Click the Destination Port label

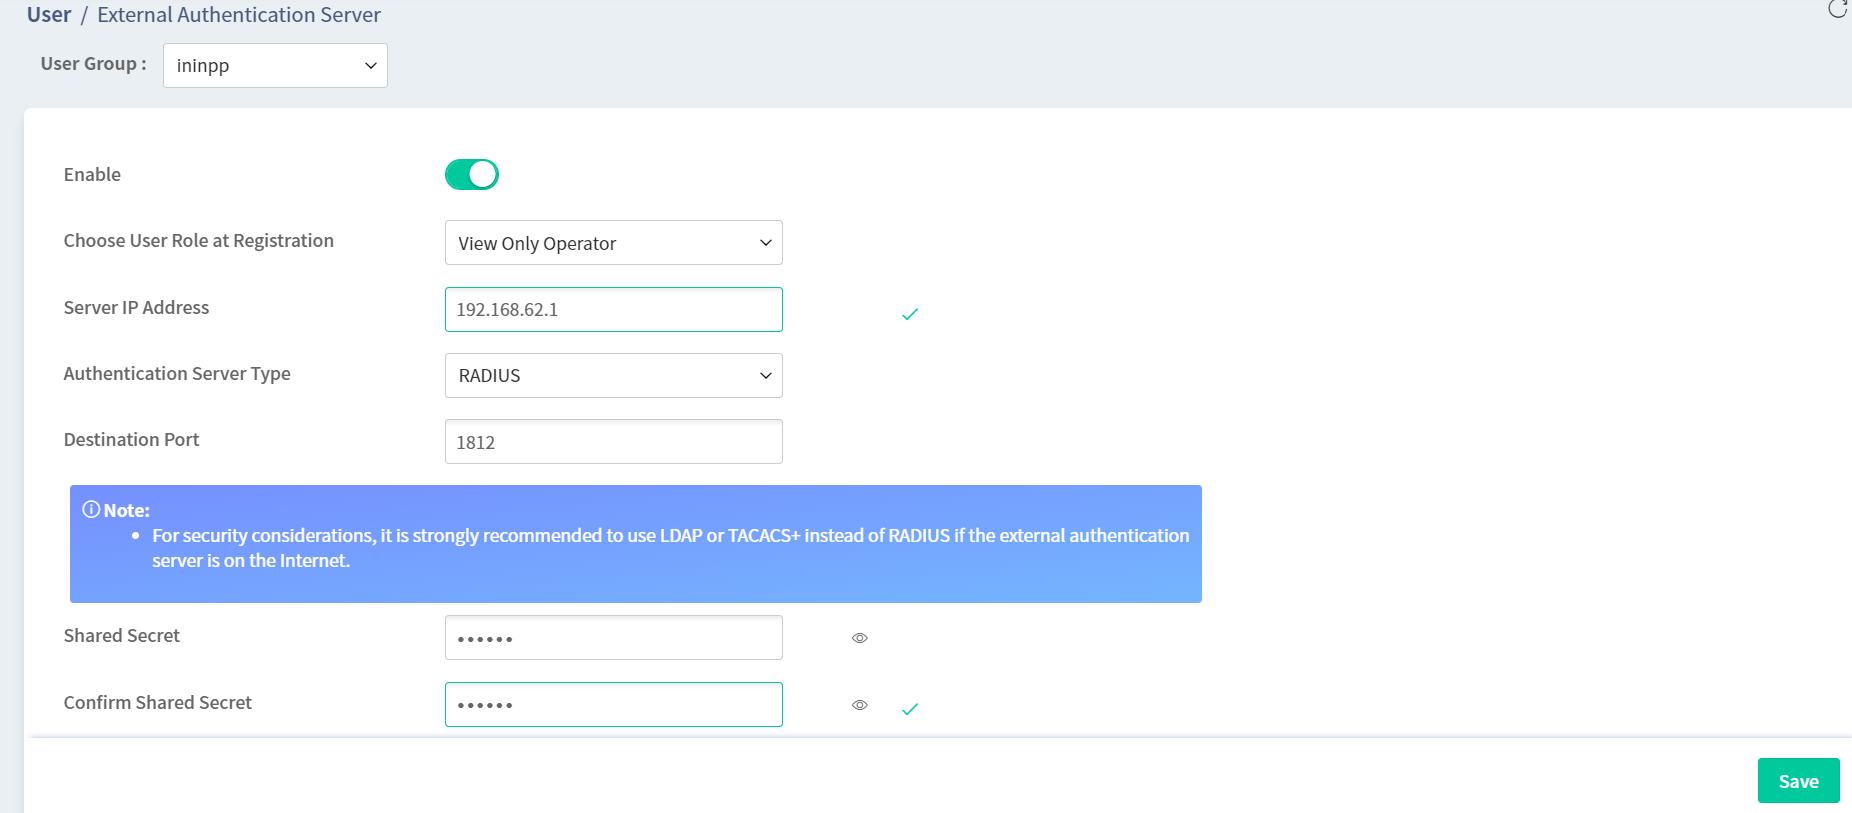coord(131,440)
